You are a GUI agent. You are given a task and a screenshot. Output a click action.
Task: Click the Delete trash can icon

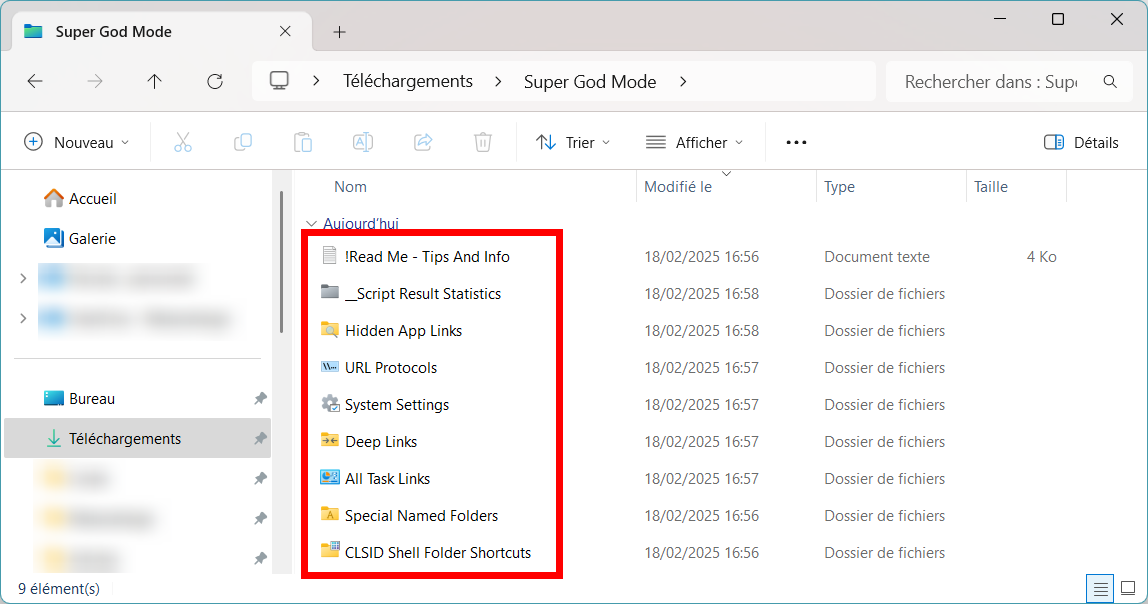[x=482, y=142]
